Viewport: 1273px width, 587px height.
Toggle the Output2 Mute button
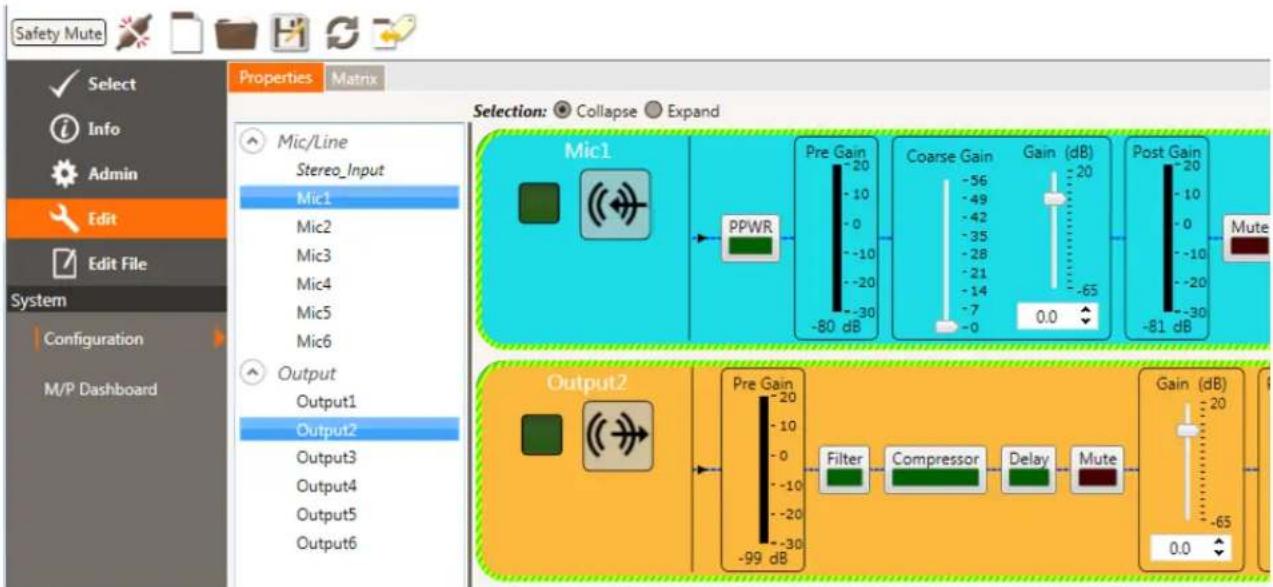pos(1098,469)
